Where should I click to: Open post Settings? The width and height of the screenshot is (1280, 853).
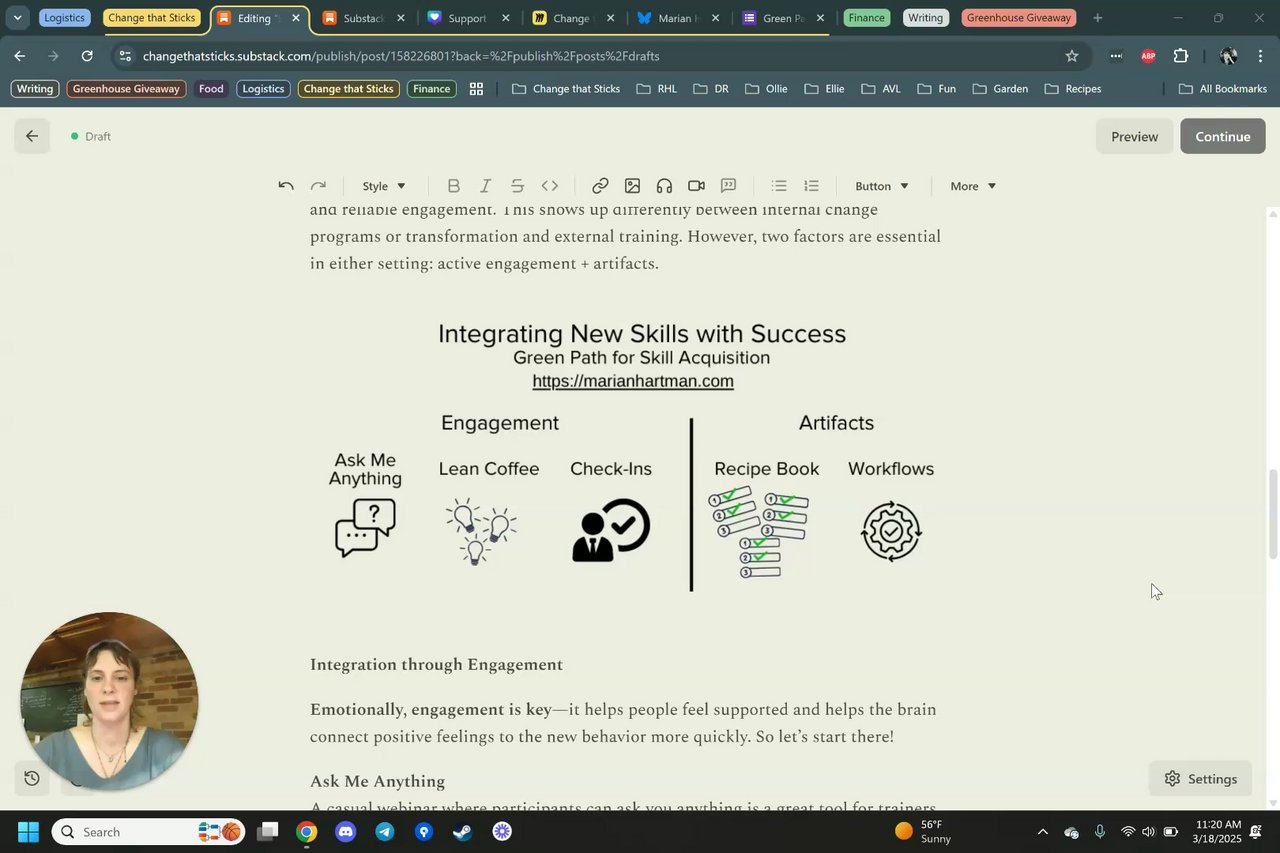click(1200, 779)
